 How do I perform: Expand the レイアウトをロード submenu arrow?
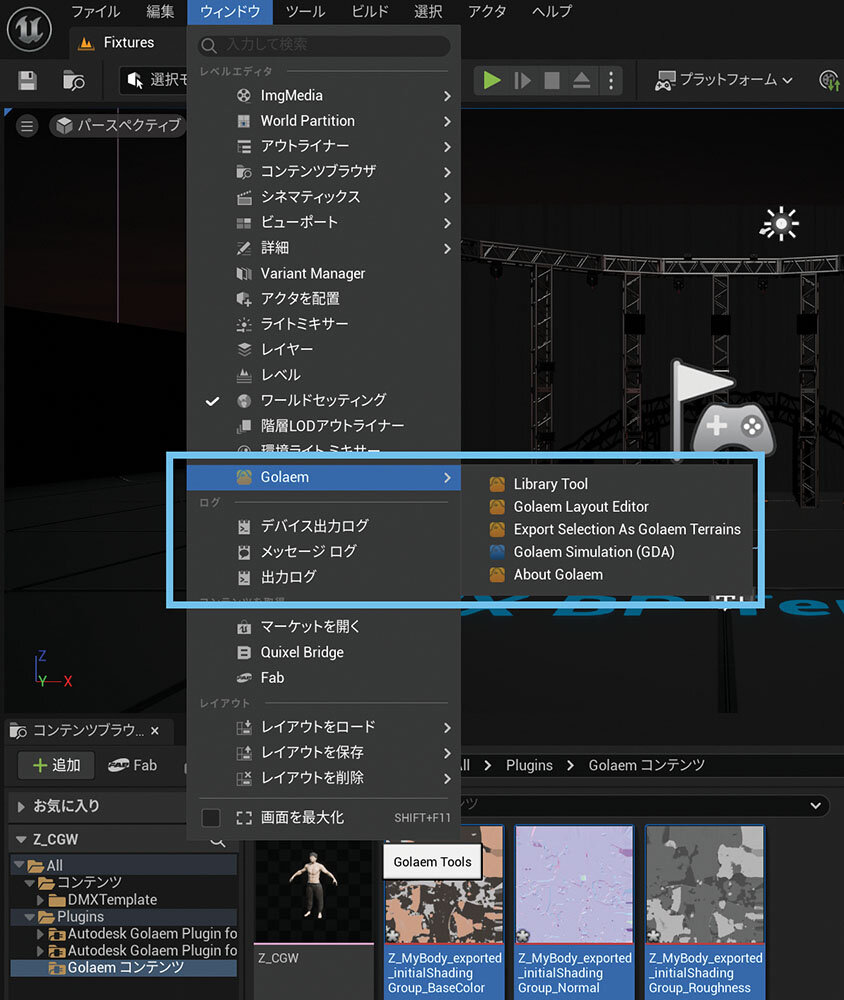(x=447, y=728)
